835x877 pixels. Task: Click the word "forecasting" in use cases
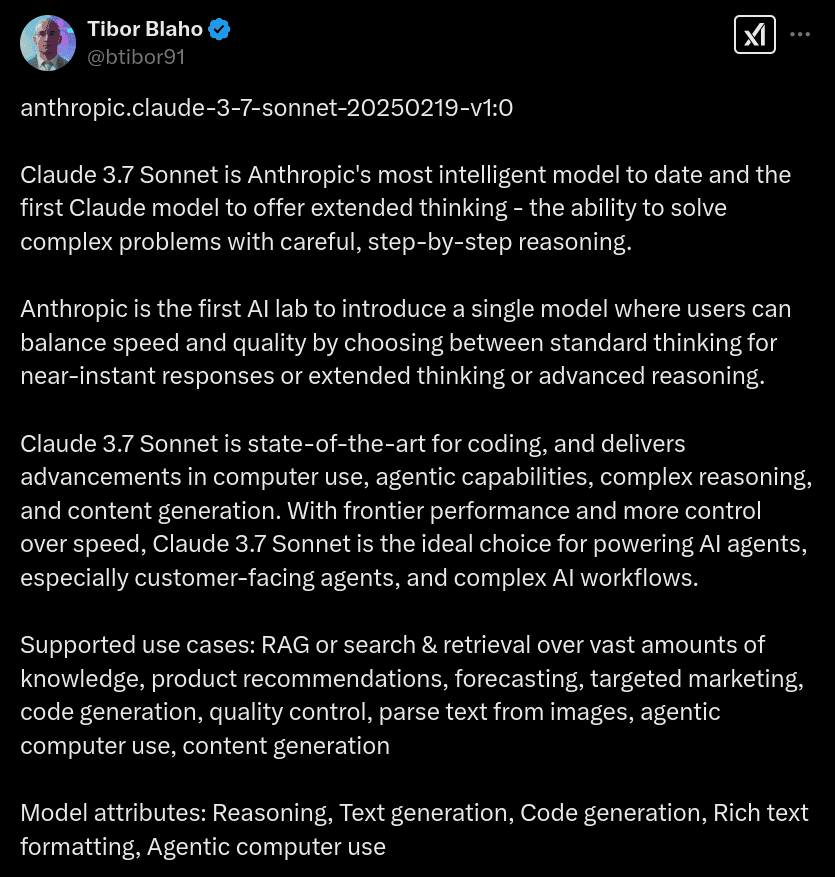tap(517, 679)
